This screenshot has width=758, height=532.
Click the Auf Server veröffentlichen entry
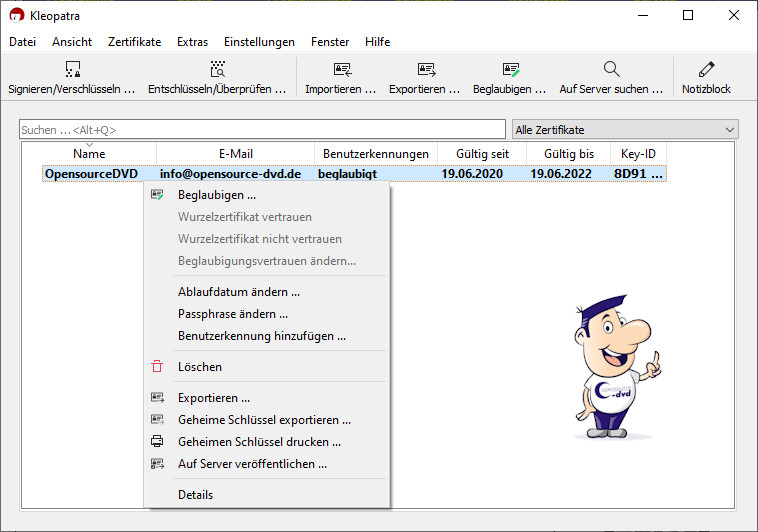(x=252, y=464)
